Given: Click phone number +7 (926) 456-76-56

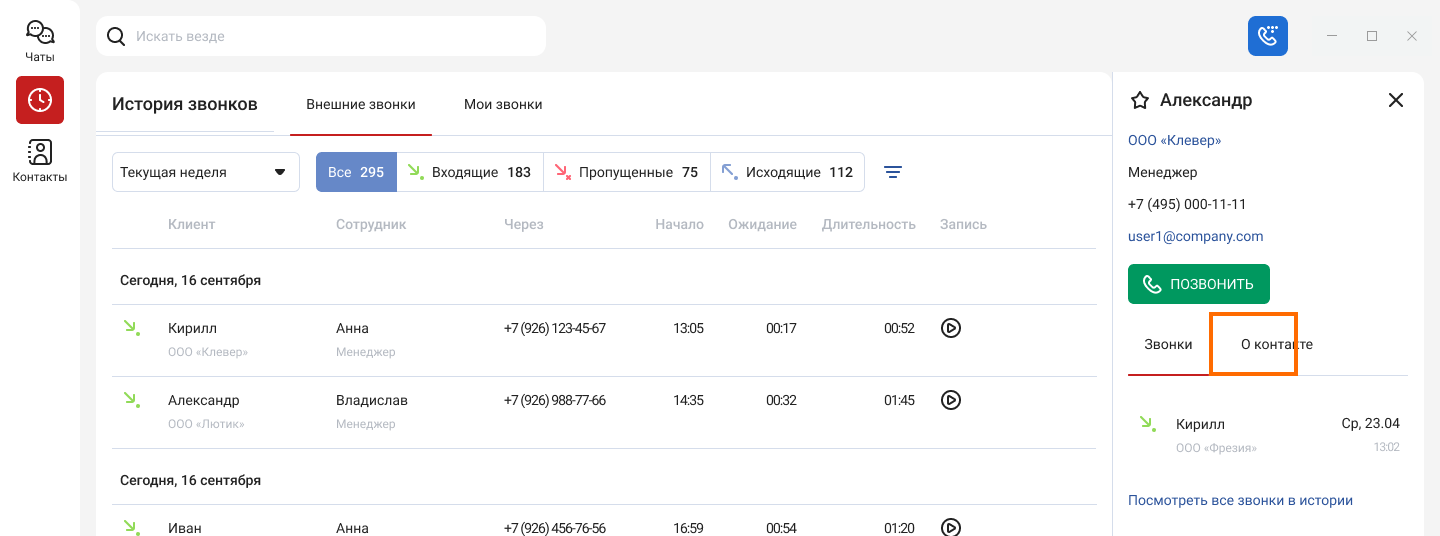Looking at the screenshot, I should pyautogui.click(x=555, y=528).
